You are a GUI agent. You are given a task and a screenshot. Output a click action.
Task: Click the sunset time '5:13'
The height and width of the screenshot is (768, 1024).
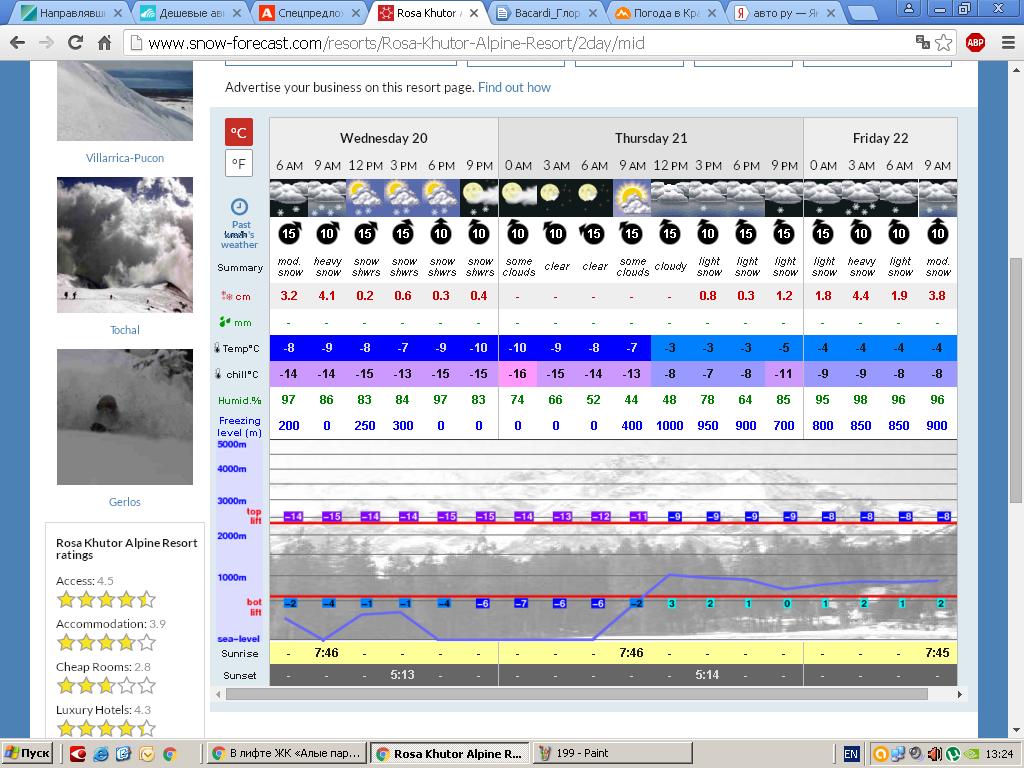[x=402, y=675]
